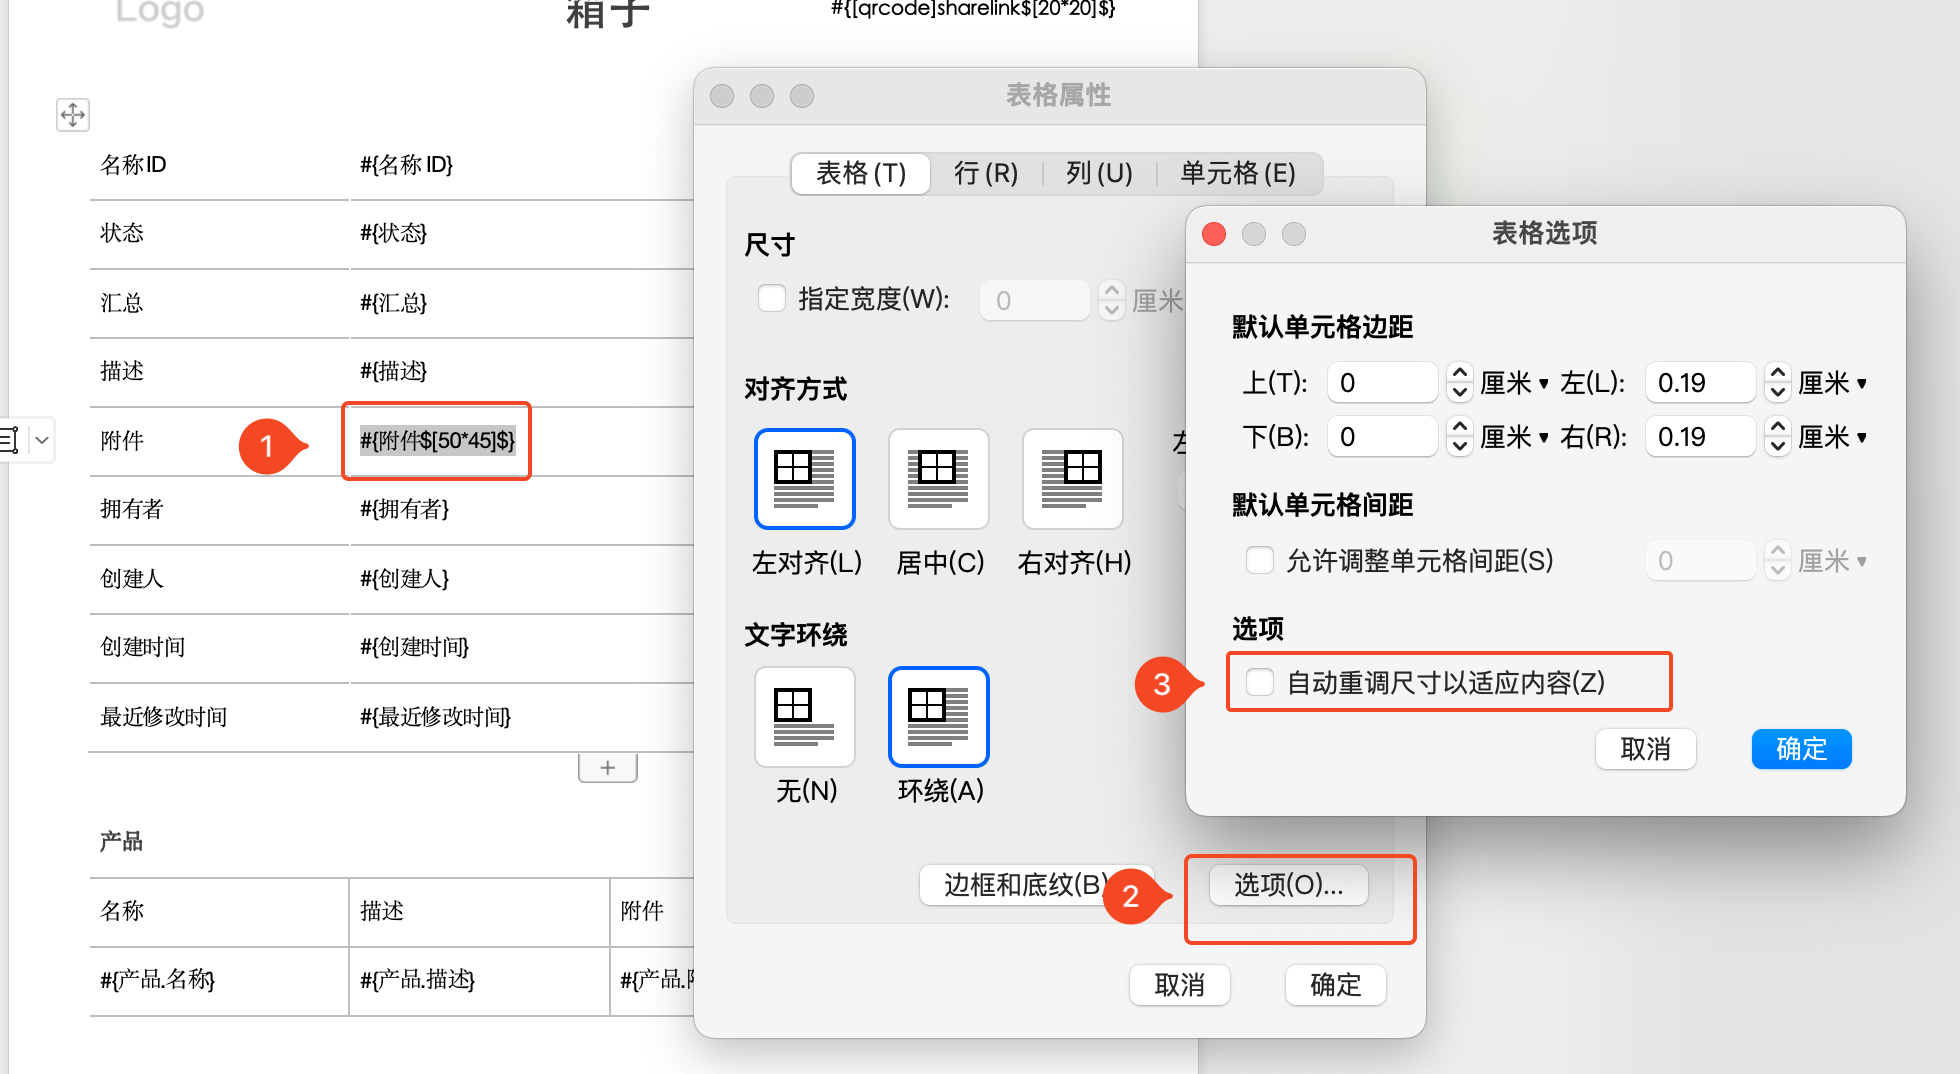Click the #{产品.描述} table cell

pos(417,979)
